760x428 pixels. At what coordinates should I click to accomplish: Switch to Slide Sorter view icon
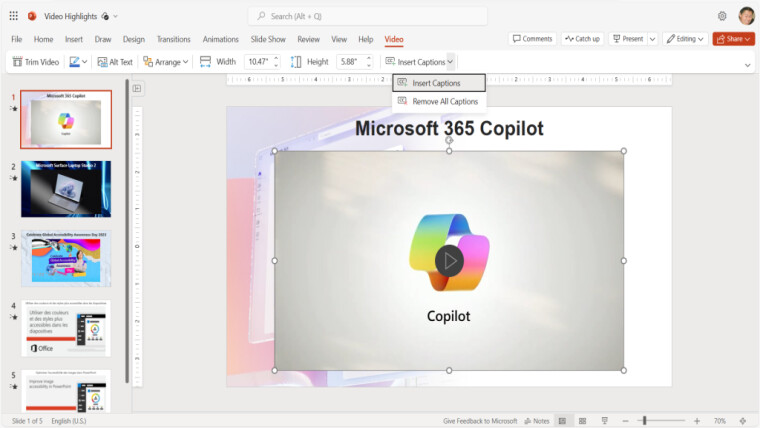click(x=583, y=421)
